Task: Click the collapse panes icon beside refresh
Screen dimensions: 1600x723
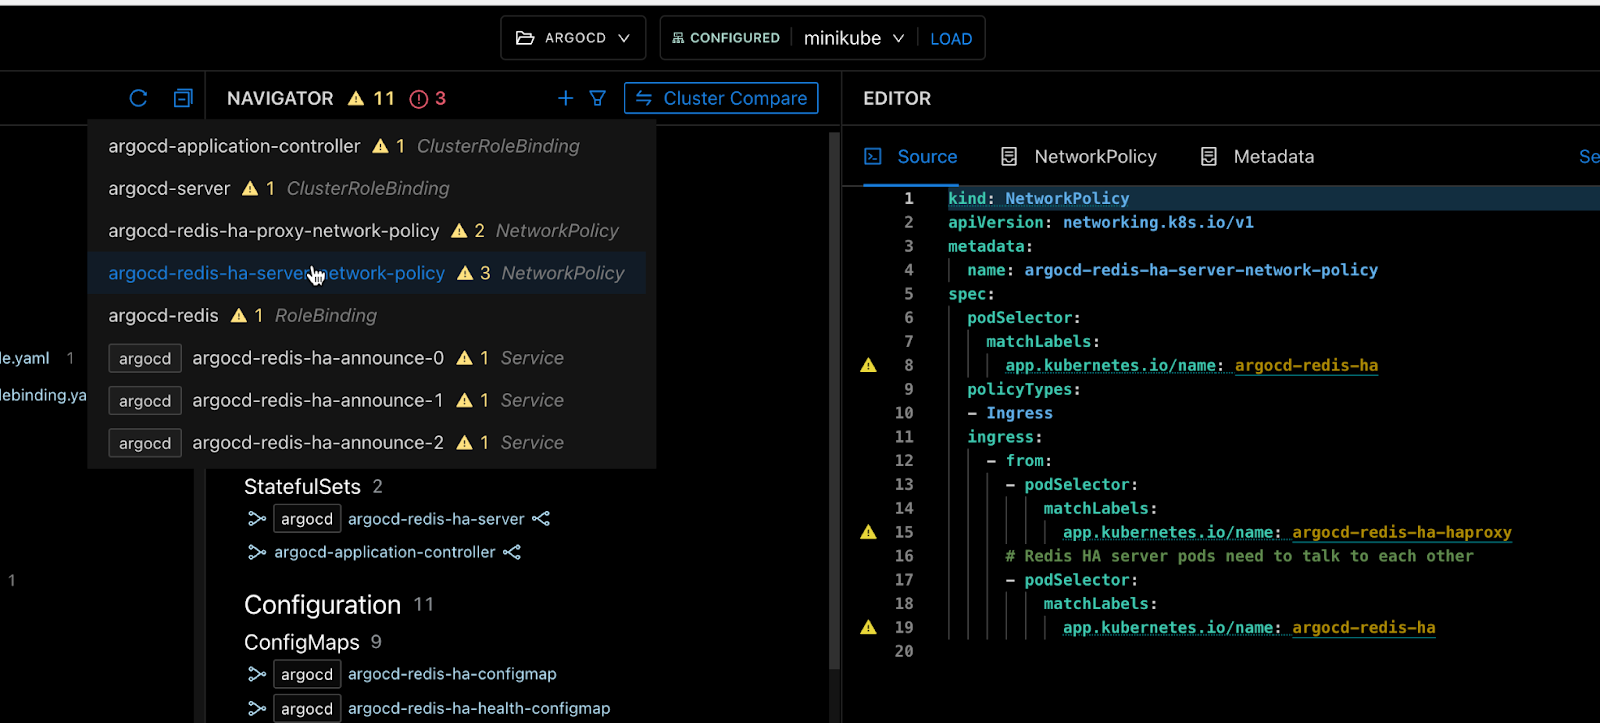Action: coord(183,98)
